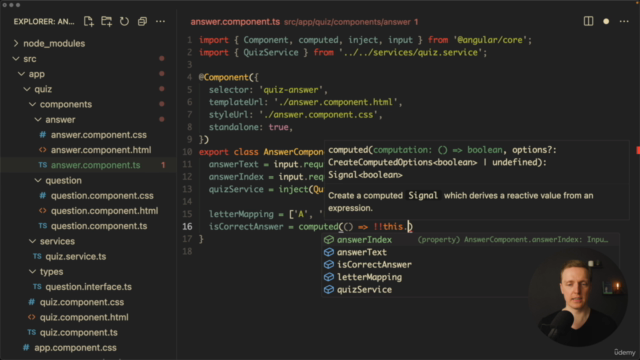Click the 'quiz-answer' selector string
Viewport: 640px width, 360px height.
click(x=291, y=90)
